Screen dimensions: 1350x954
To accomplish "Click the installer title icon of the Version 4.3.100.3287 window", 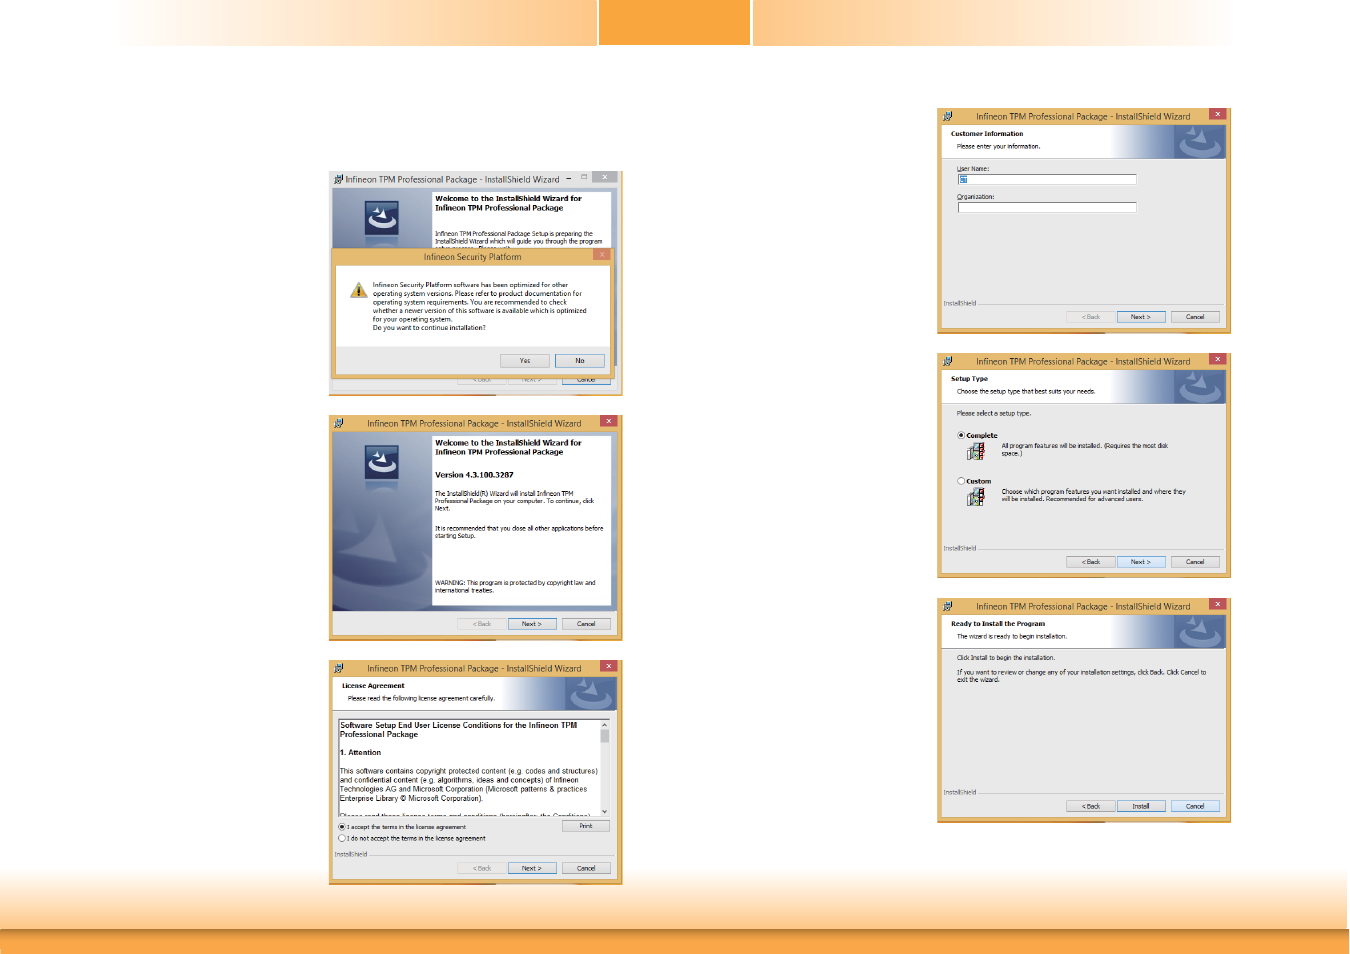I will (x=338, y=423).
